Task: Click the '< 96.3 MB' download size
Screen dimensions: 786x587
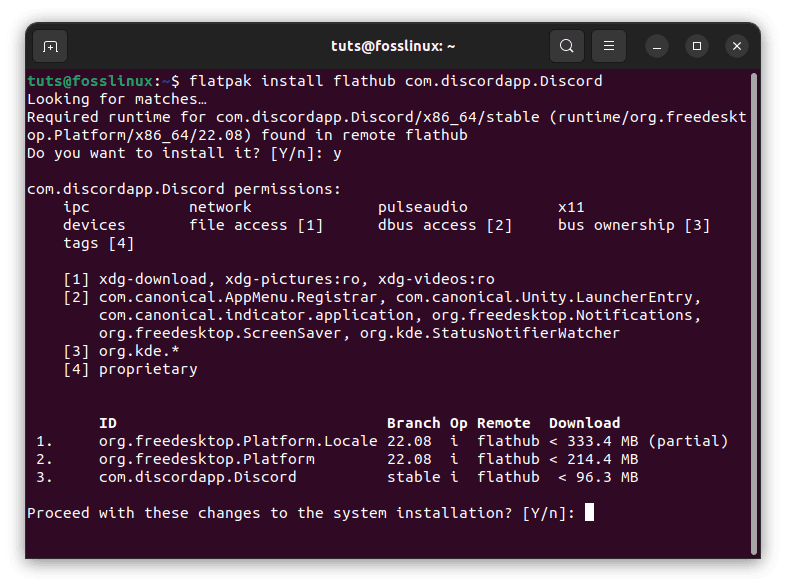Action: (x=598, y=477)
